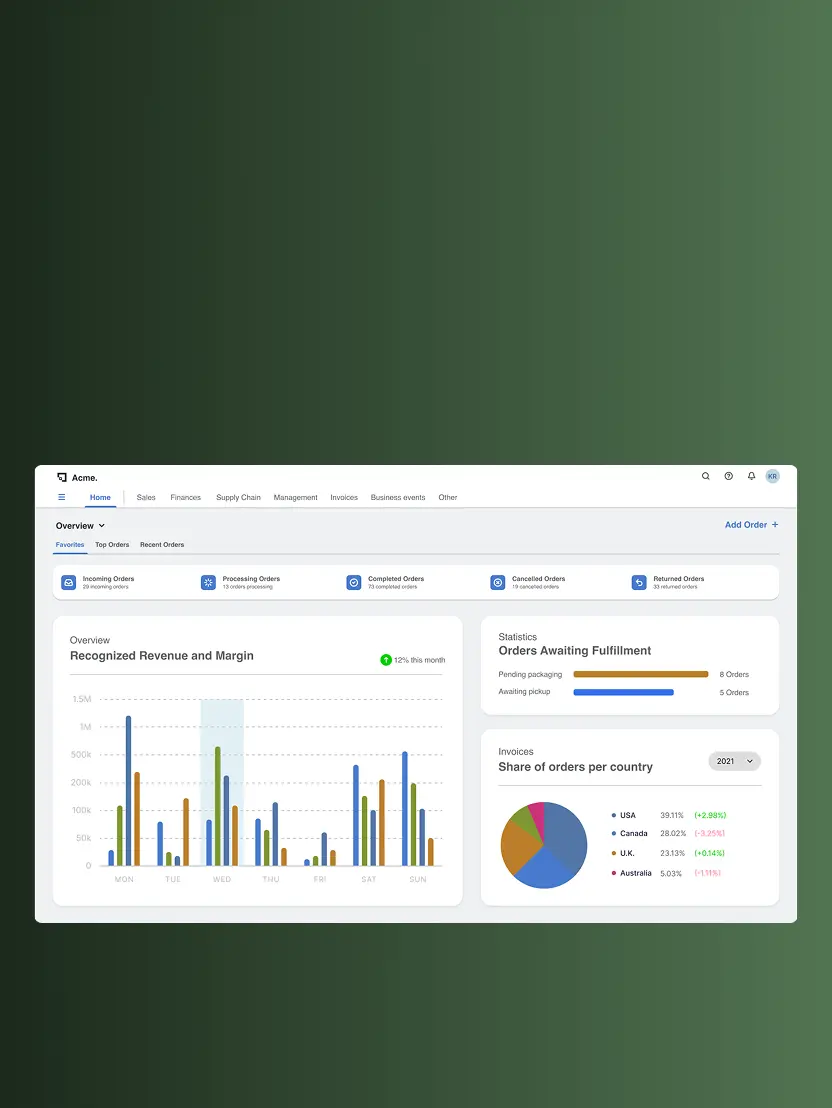The height and width of the screenshot is (1108, 832).
Task: Open the KR user avatar
Action: [773, 476]
